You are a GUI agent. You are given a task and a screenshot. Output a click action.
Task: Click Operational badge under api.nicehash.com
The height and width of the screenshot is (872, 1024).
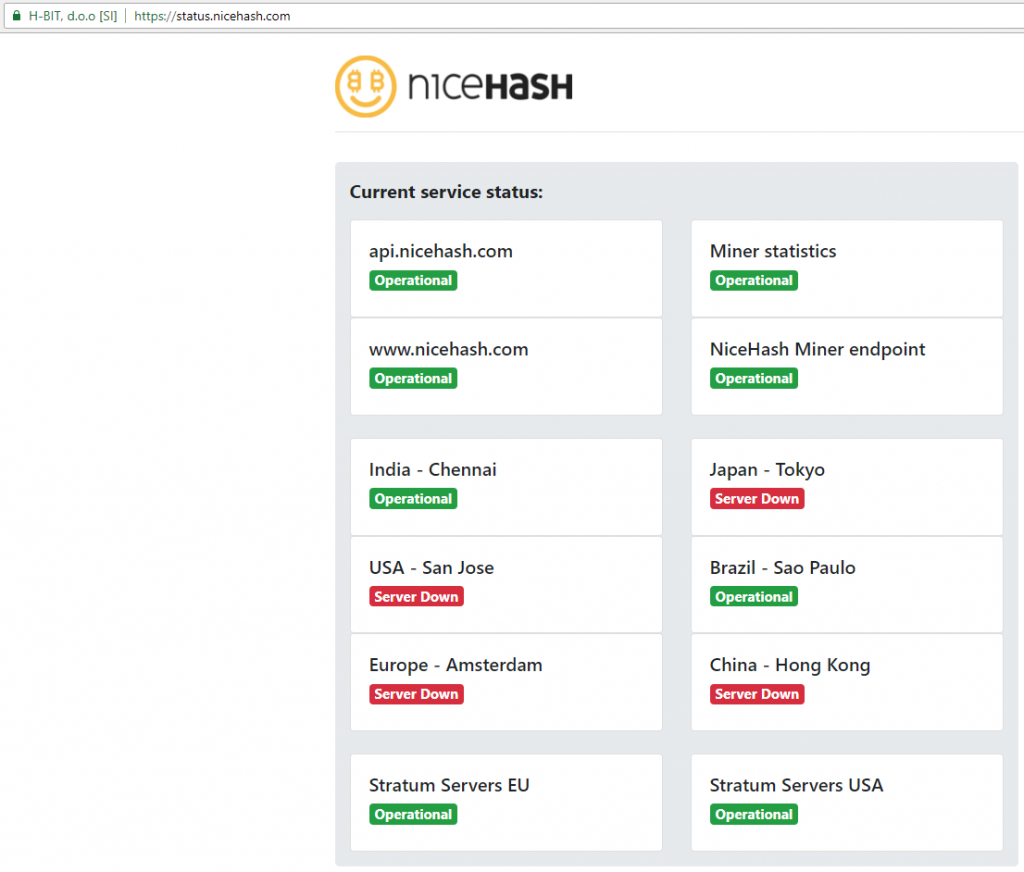[x=413, y=280]
